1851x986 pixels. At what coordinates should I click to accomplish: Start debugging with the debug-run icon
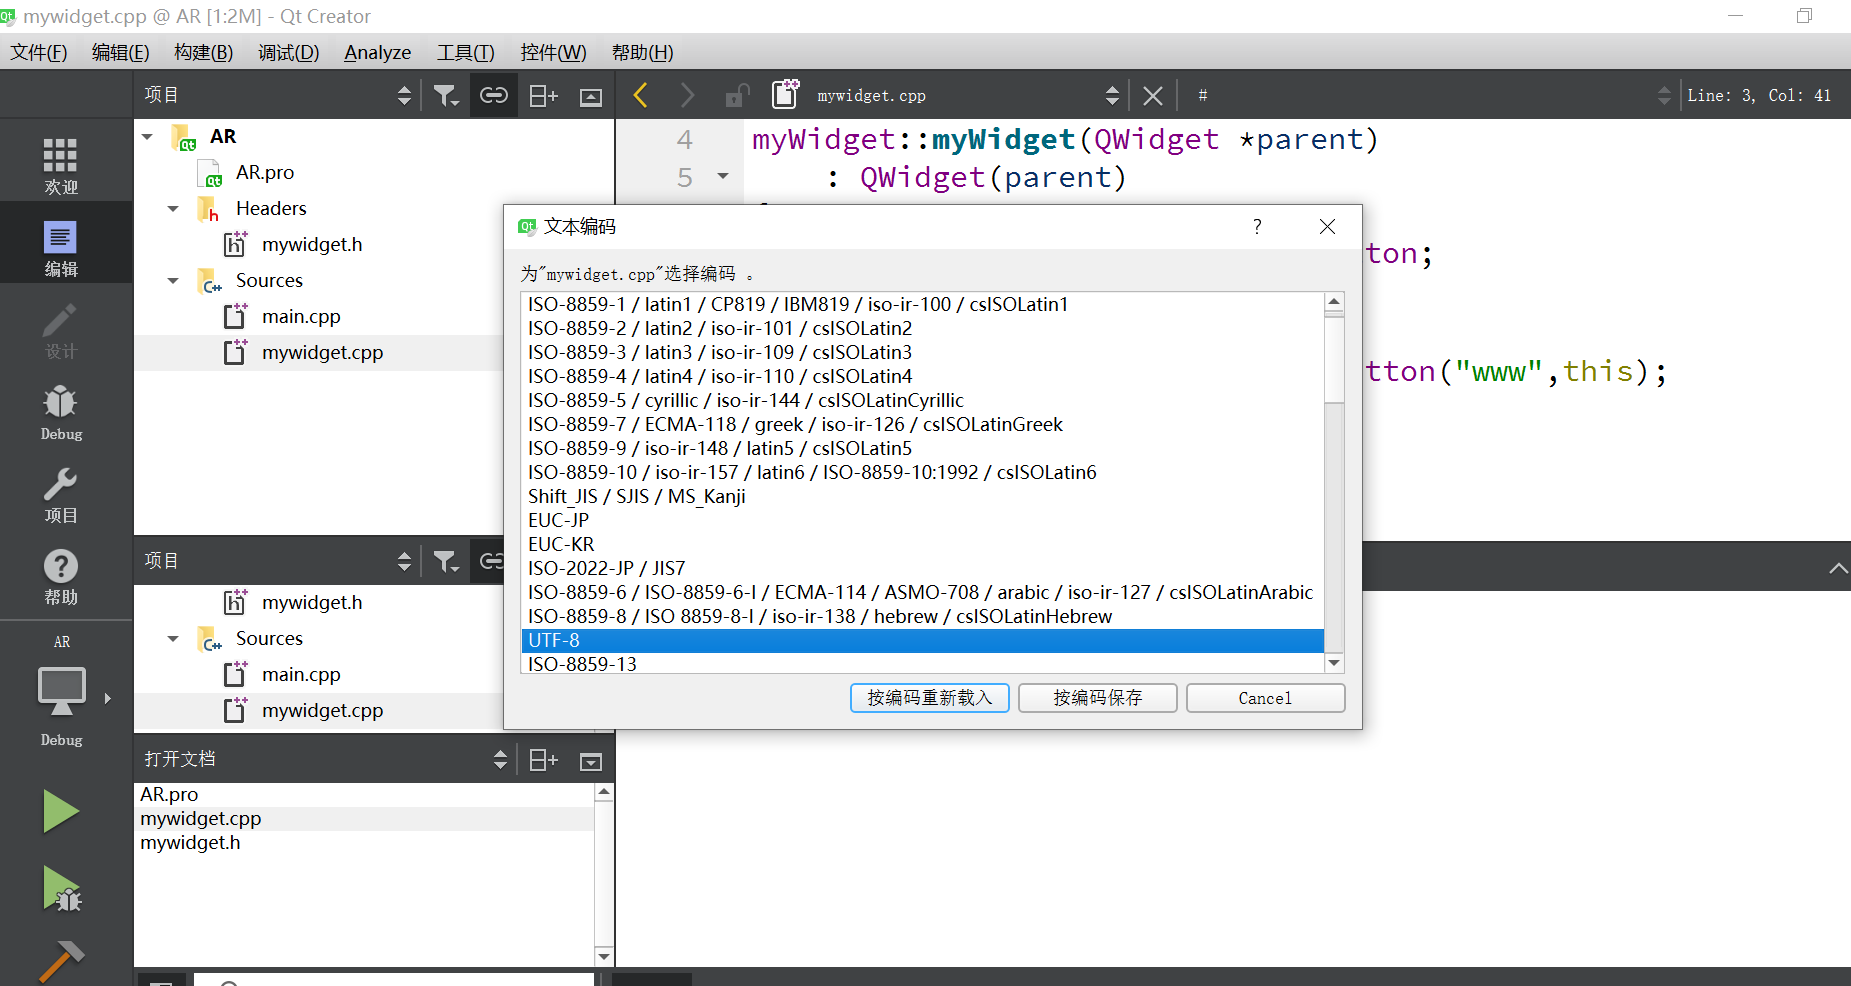pyautogui.click(x=60, y=889)
